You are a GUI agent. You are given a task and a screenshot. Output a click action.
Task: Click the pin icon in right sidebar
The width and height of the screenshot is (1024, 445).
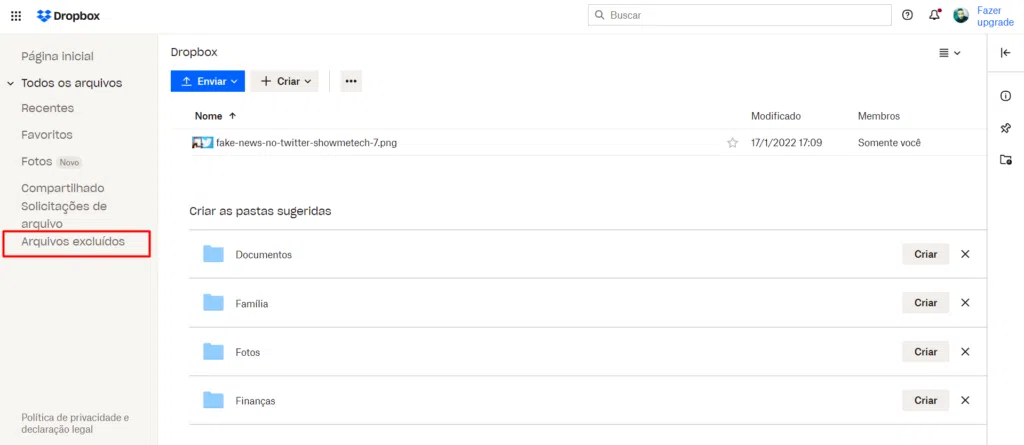(1006, 128)
